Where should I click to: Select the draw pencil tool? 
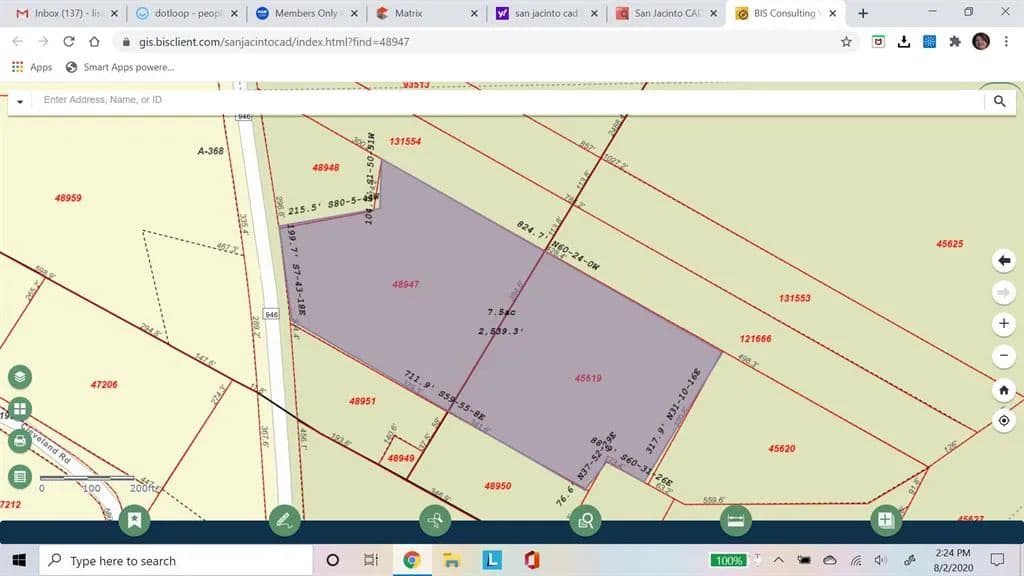[x=284, y=519]
